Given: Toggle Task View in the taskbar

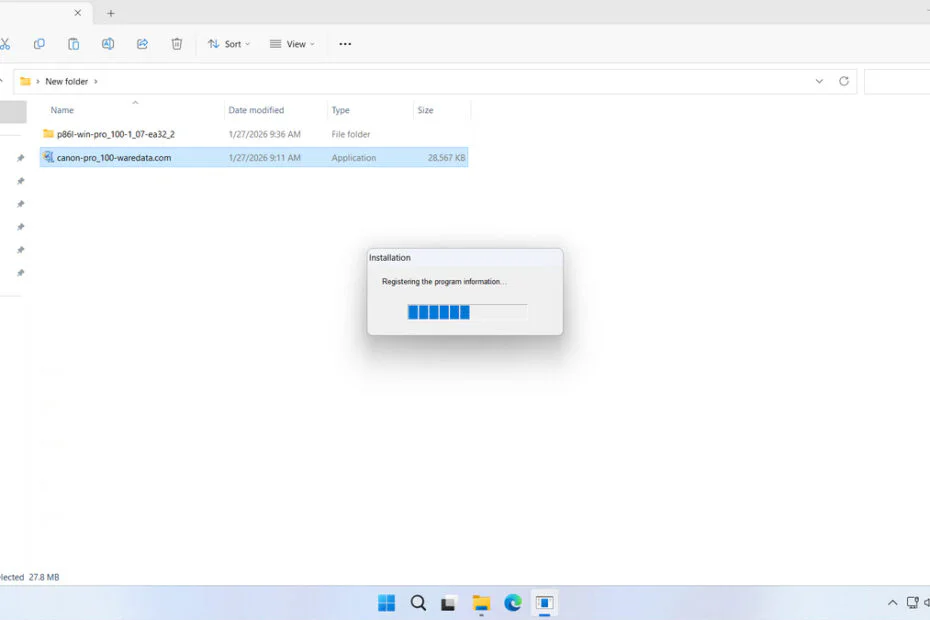Looking at the screenshot, I should click(x=447, y=604).
